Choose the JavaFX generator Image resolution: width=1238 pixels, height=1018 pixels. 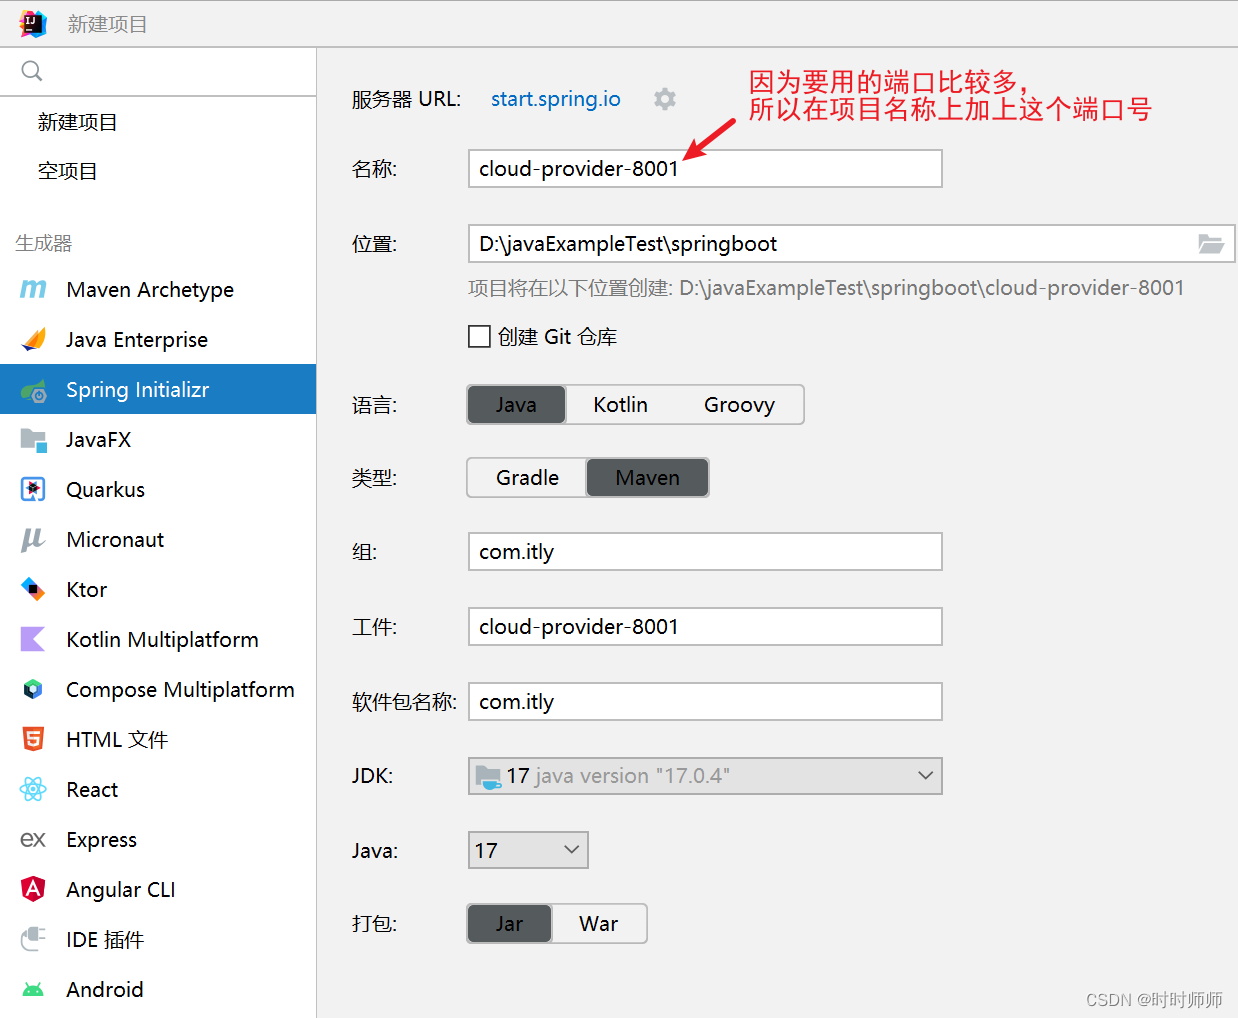coord(158,439)
